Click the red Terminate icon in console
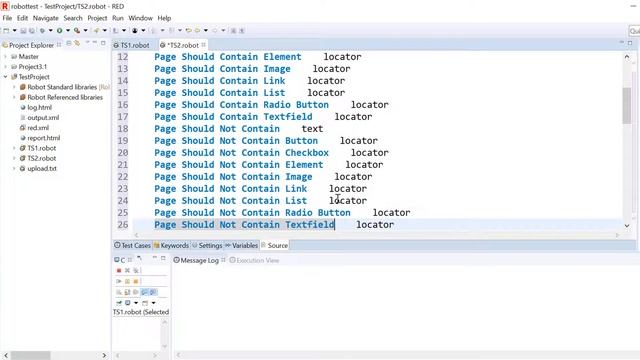The image size is (640, 360). (x=119, y=270)
